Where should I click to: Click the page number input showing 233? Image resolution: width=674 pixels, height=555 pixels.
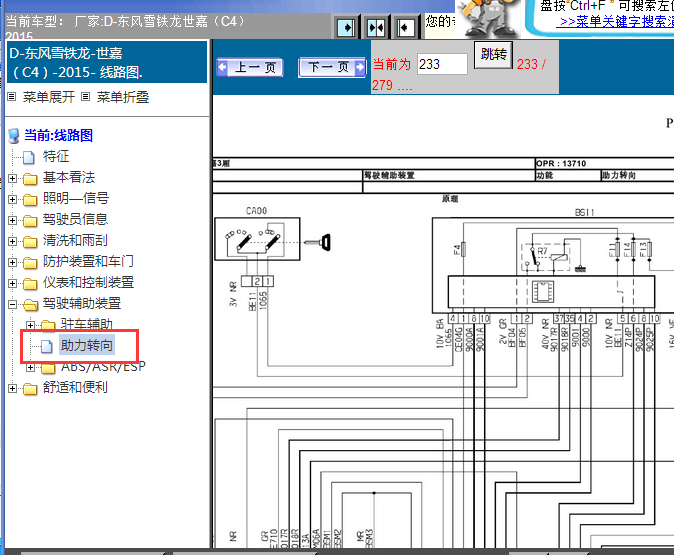tap(442, 64)
